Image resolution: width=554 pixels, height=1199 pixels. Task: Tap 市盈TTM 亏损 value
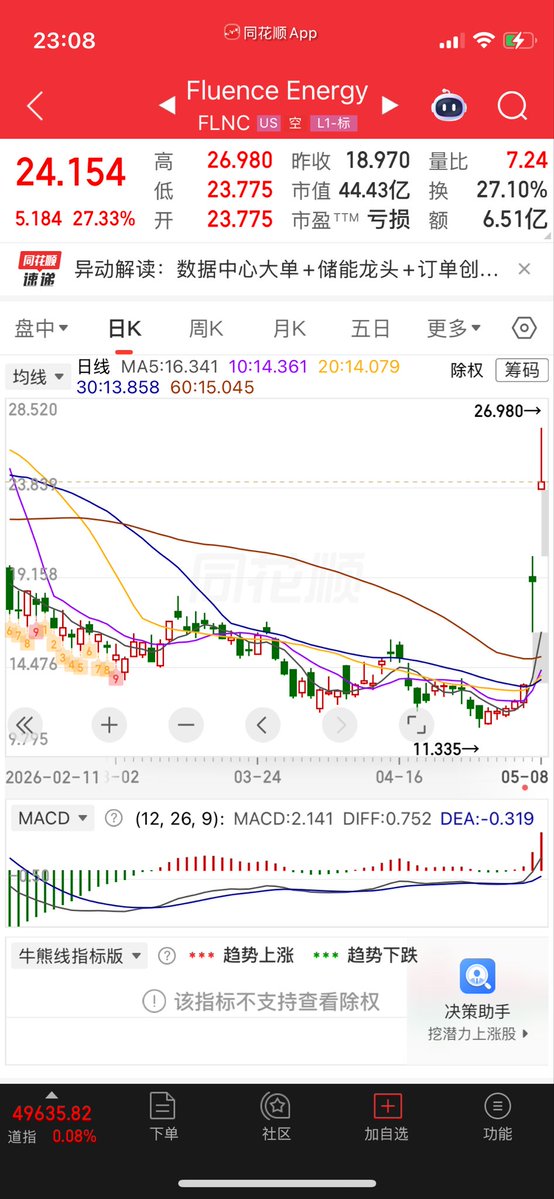(388, 219)
